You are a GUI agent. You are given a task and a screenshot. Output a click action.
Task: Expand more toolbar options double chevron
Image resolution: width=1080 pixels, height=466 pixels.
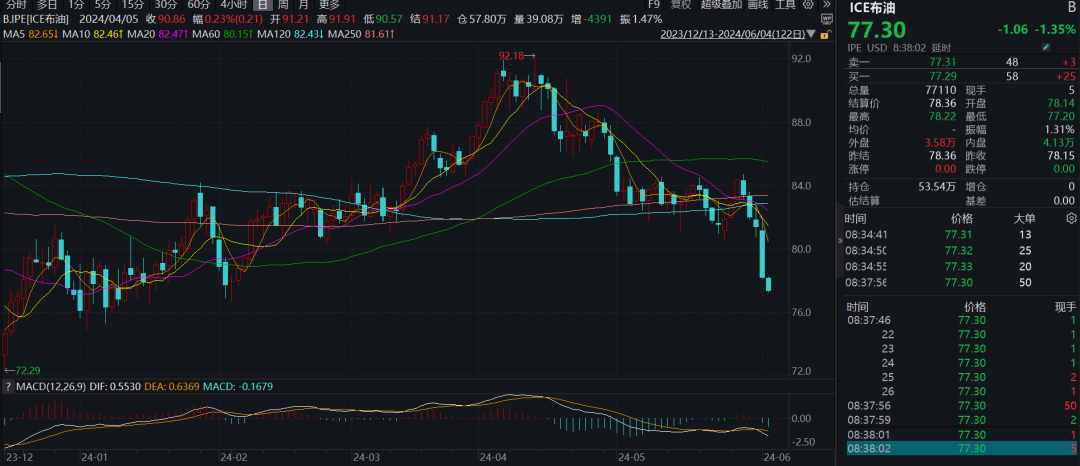(x=826, y=4)
